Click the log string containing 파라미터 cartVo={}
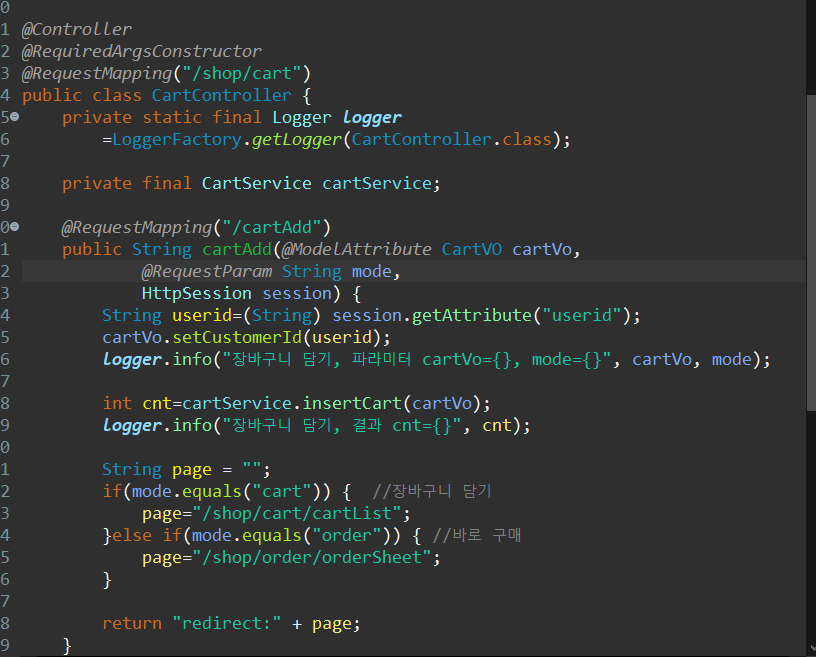816x657 pixels. tap(417, 360)
